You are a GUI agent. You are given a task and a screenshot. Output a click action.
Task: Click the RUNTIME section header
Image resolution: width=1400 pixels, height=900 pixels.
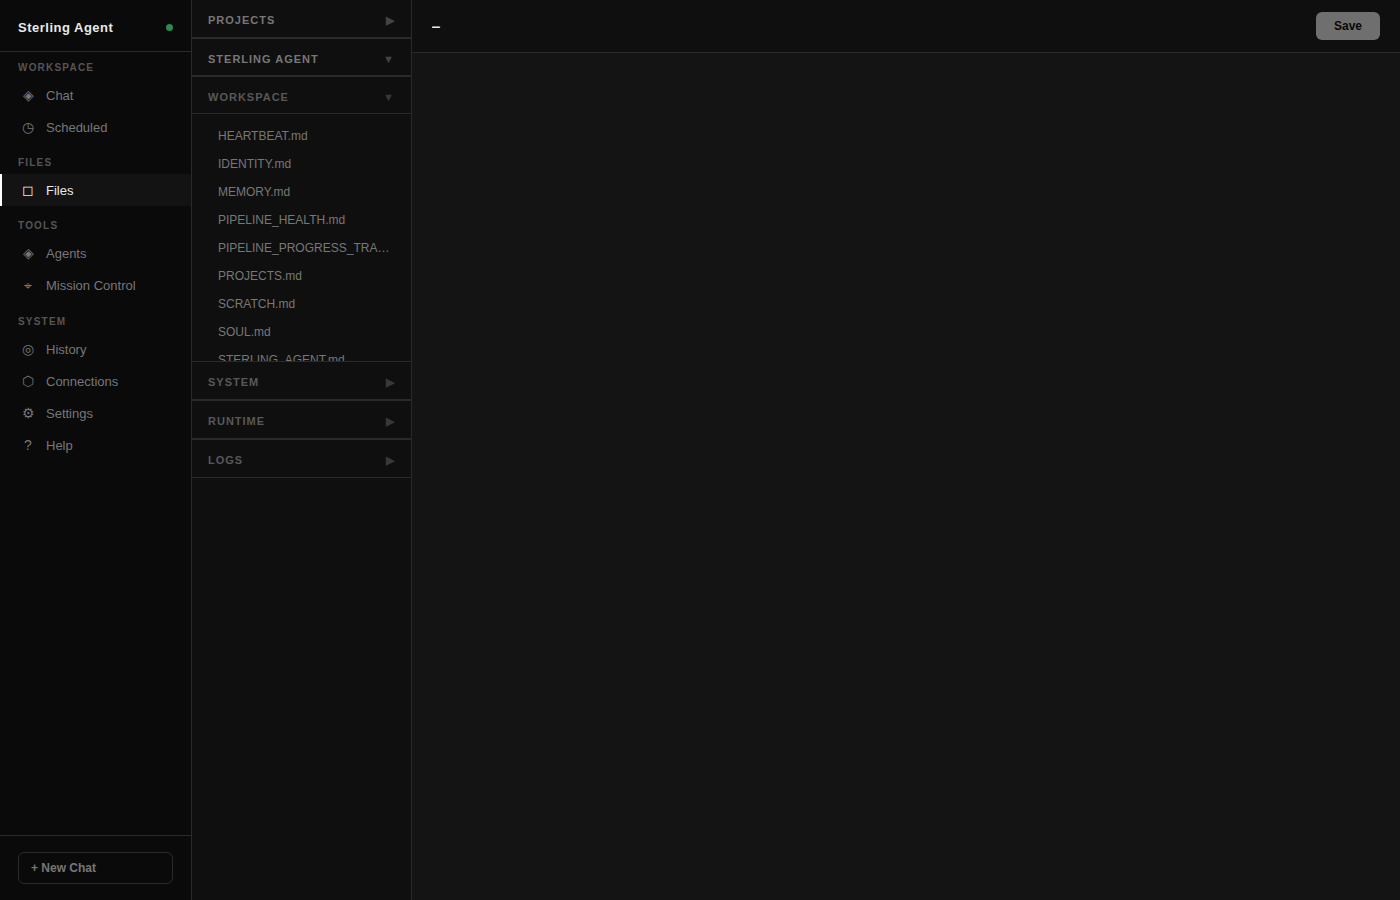click(301, 421)
